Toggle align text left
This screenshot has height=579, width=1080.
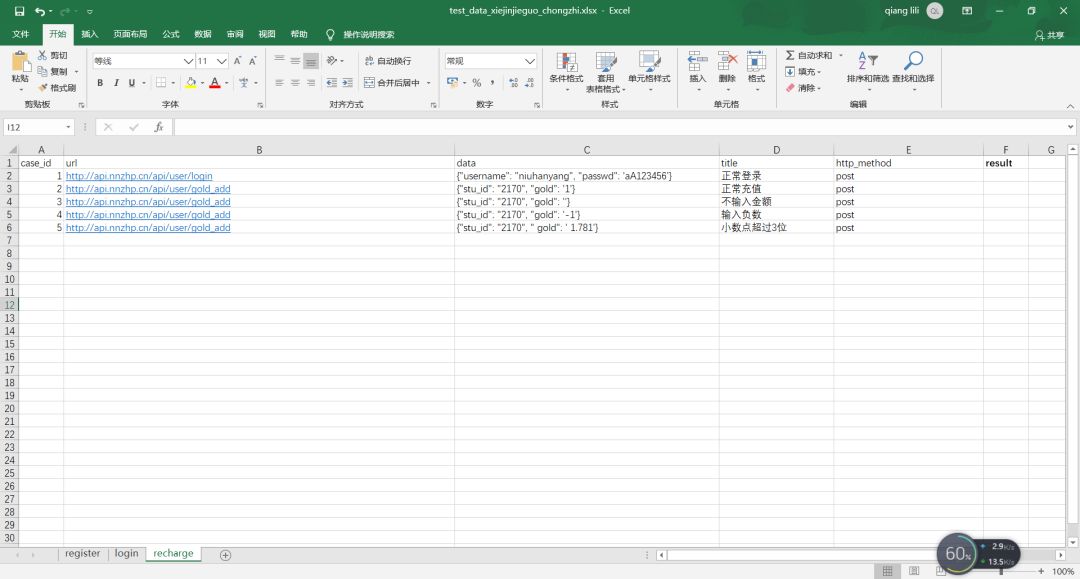[279, 83]
